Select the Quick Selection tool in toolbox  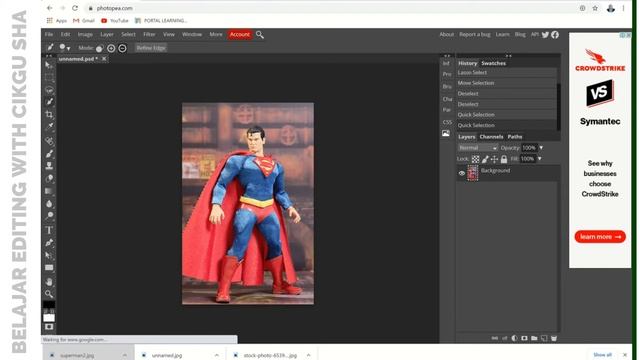[49, 102]
